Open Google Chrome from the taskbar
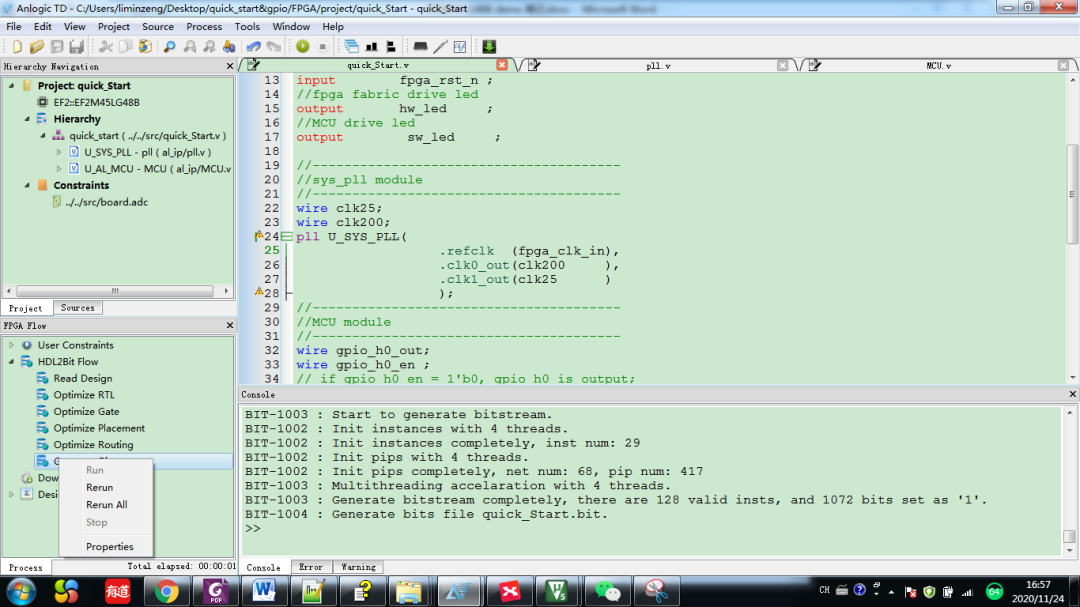Viewport: 1080px width, 607px height. (x=168, y=591)
